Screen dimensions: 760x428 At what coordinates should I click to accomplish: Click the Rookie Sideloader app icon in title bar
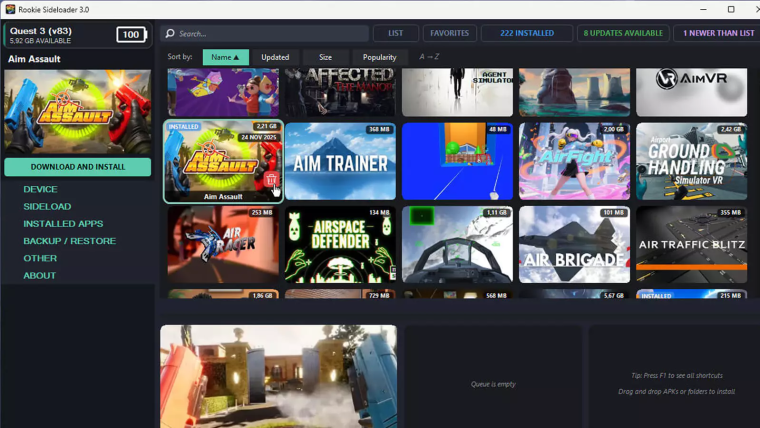[x=10, y=9]
